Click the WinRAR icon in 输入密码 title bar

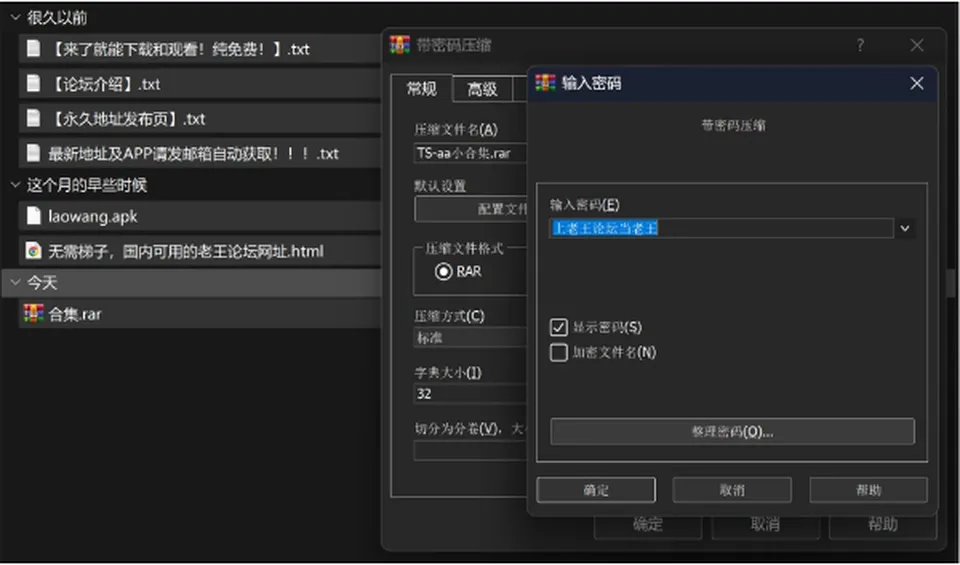click(x=545, y=83)
